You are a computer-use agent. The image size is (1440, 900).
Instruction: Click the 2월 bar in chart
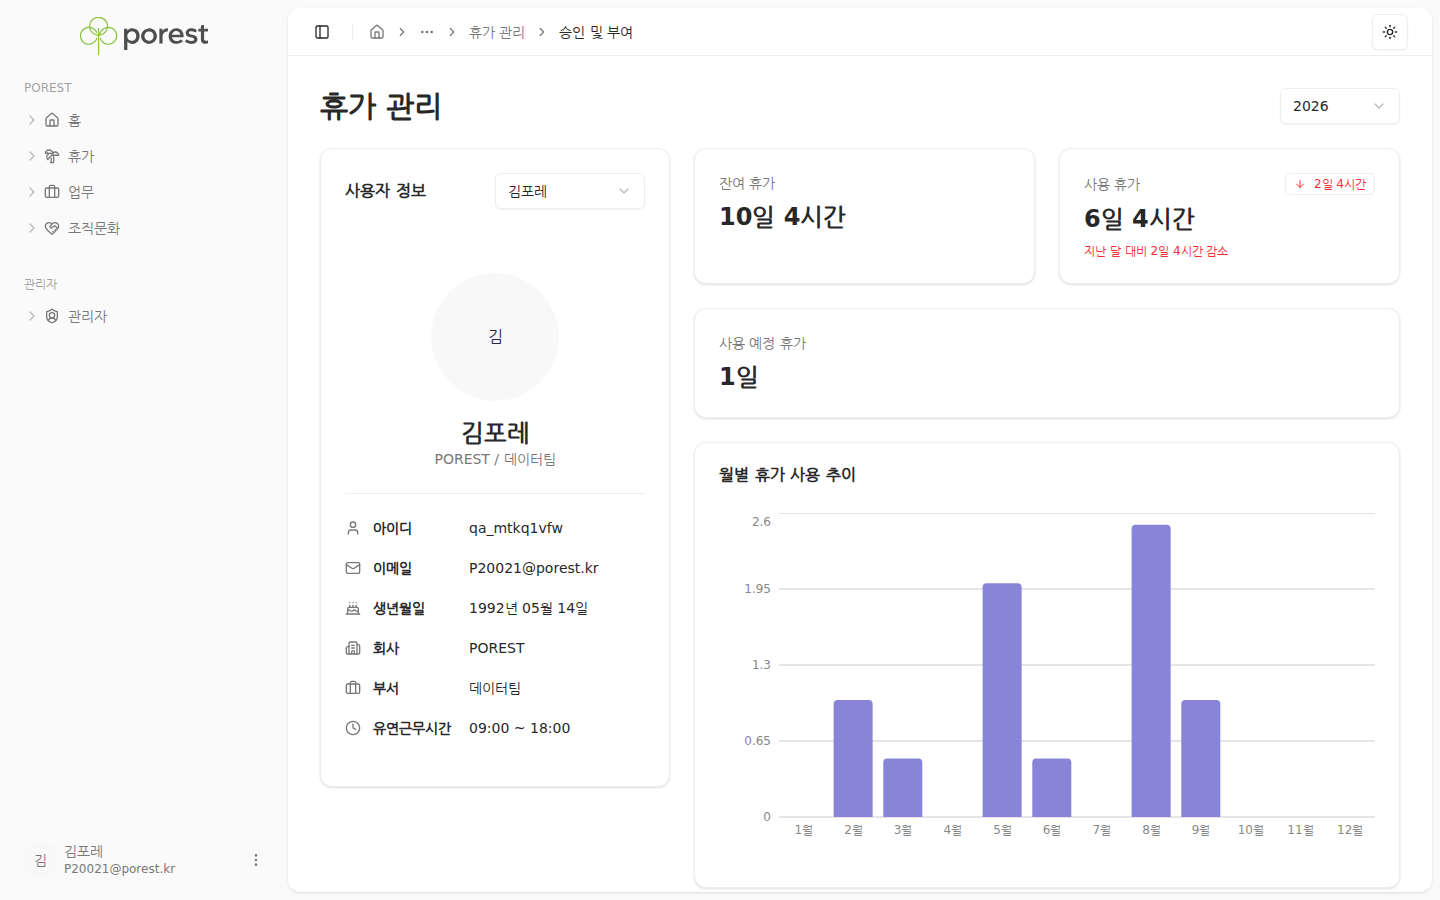(x=853, y=758)
